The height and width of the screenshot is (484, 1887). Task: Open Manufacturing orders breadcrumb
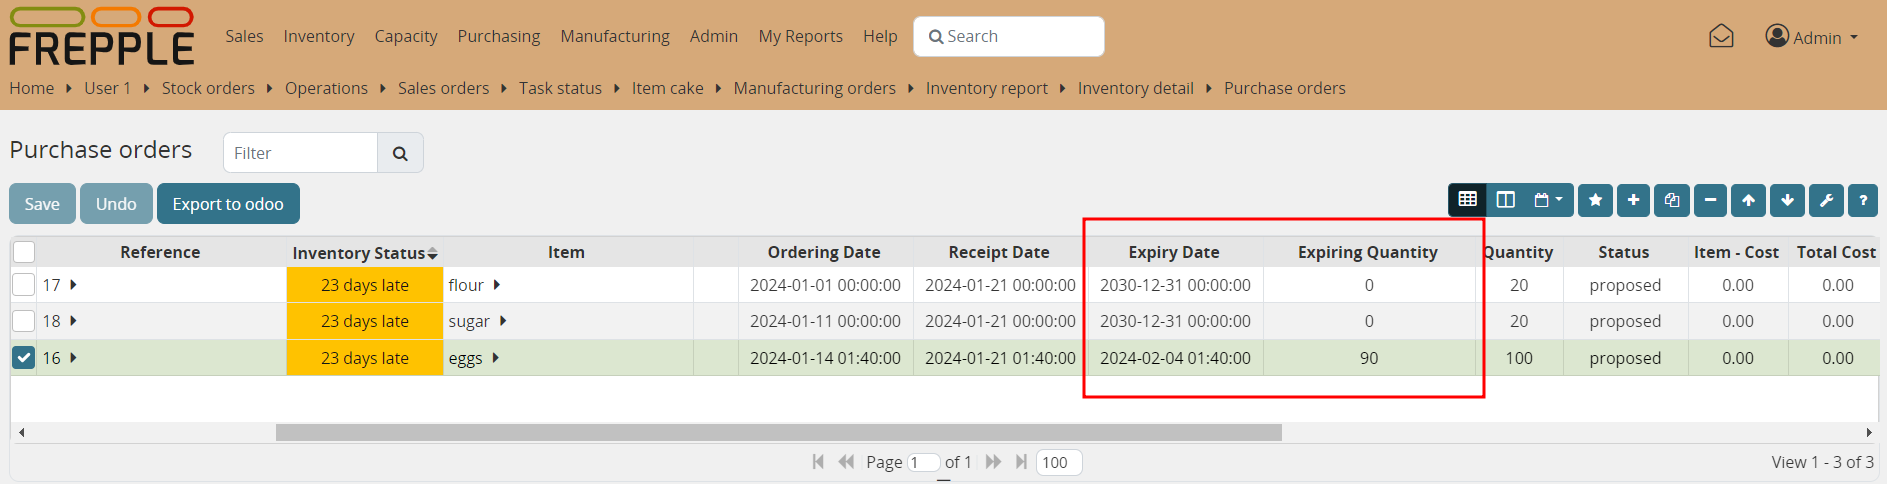(x=814, y=88)
